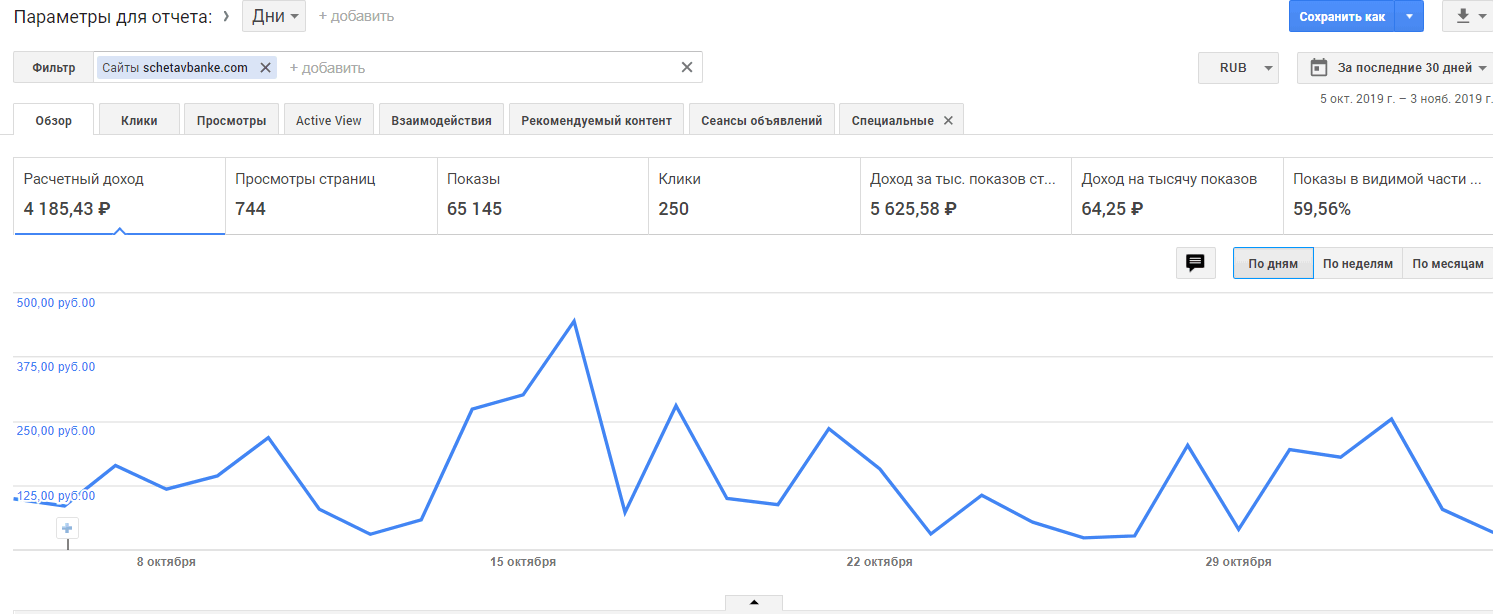This screenshot has width=1493, height=614.
Task: Expand the Сохранить как dropdown arrow
Action: point(1409,16)
